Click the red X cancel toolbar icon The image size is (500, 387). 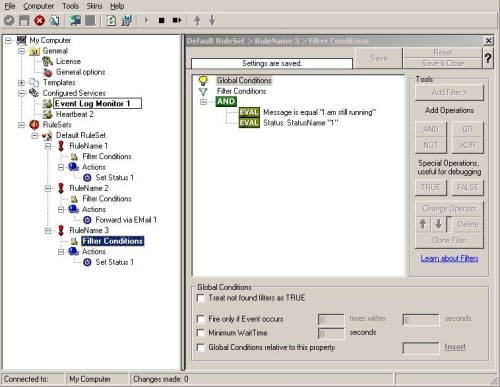(39, 21)
